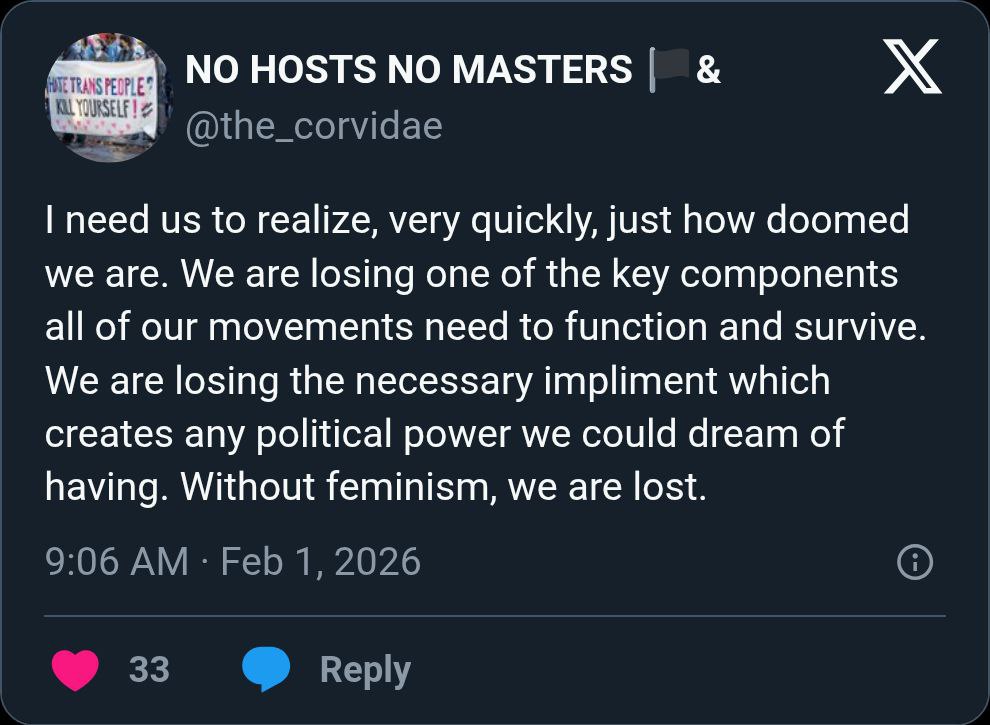
Task: Click the blue reply speech bubble icon
Action: pyautogui.click(x=266, y=669)
